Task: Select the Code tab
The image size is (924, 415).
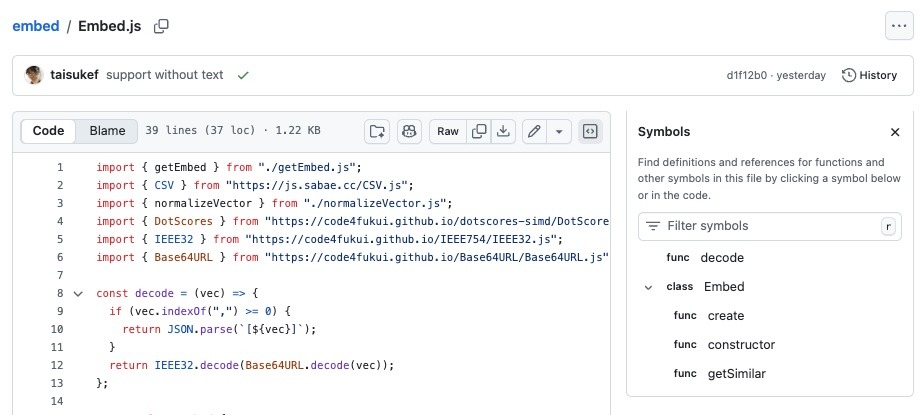Action: [48, 131]
